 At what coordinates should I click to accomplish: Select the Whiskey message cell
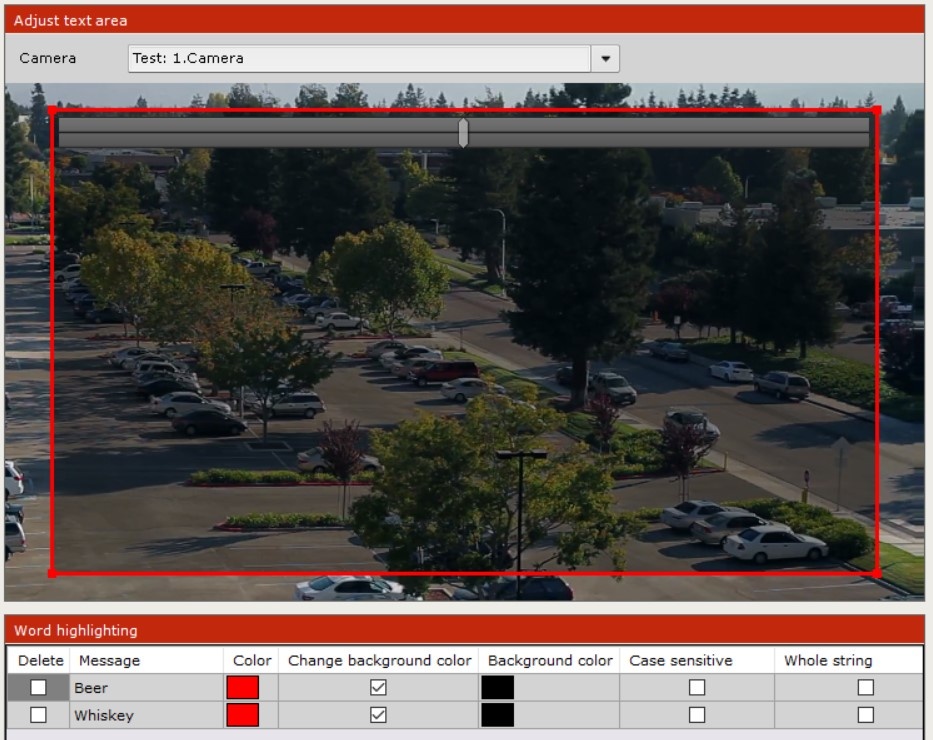click(146, 715)
